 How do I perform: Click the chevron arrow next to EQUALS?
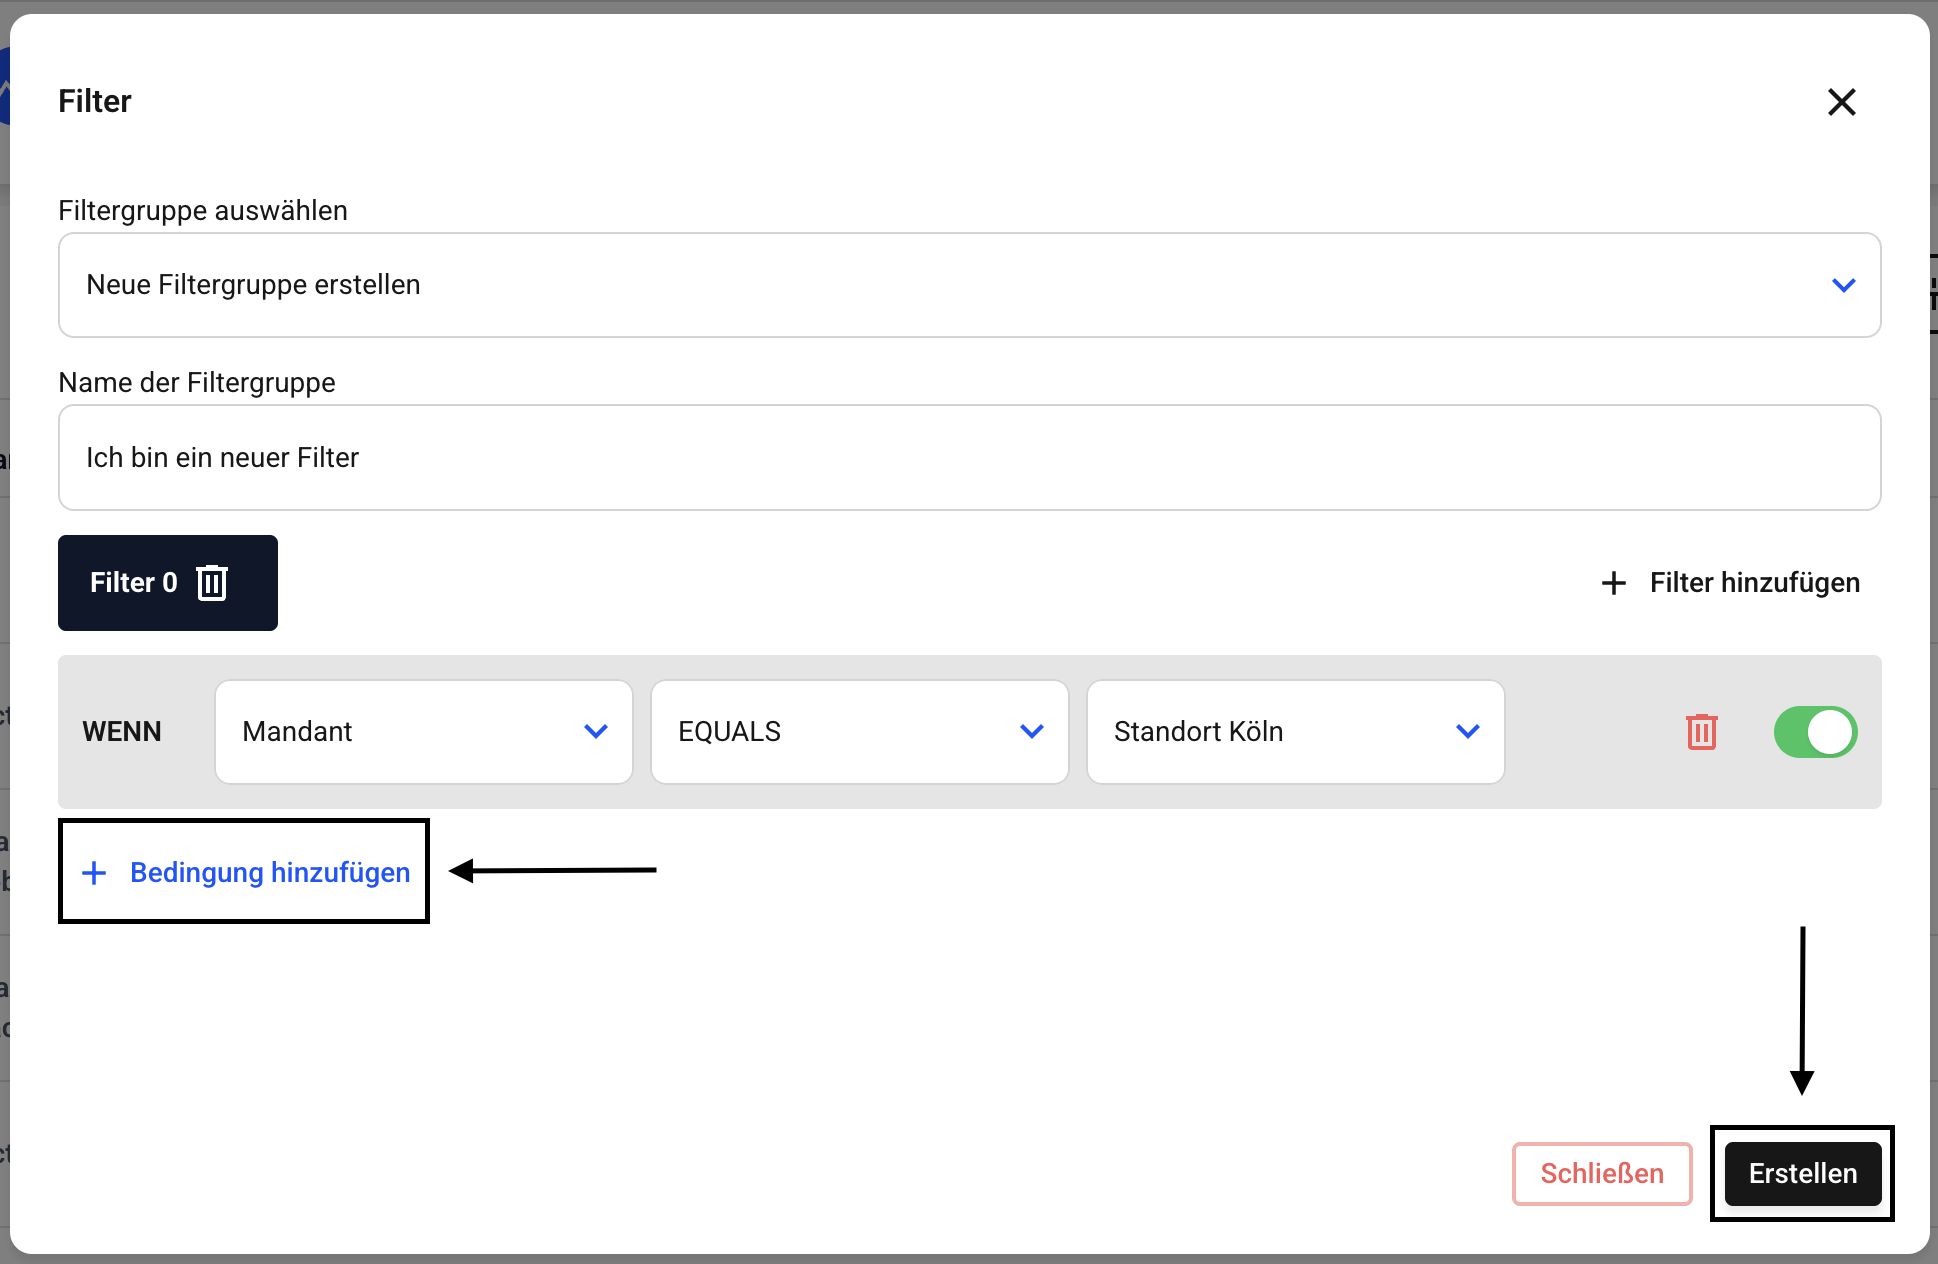coord(1032,732)
